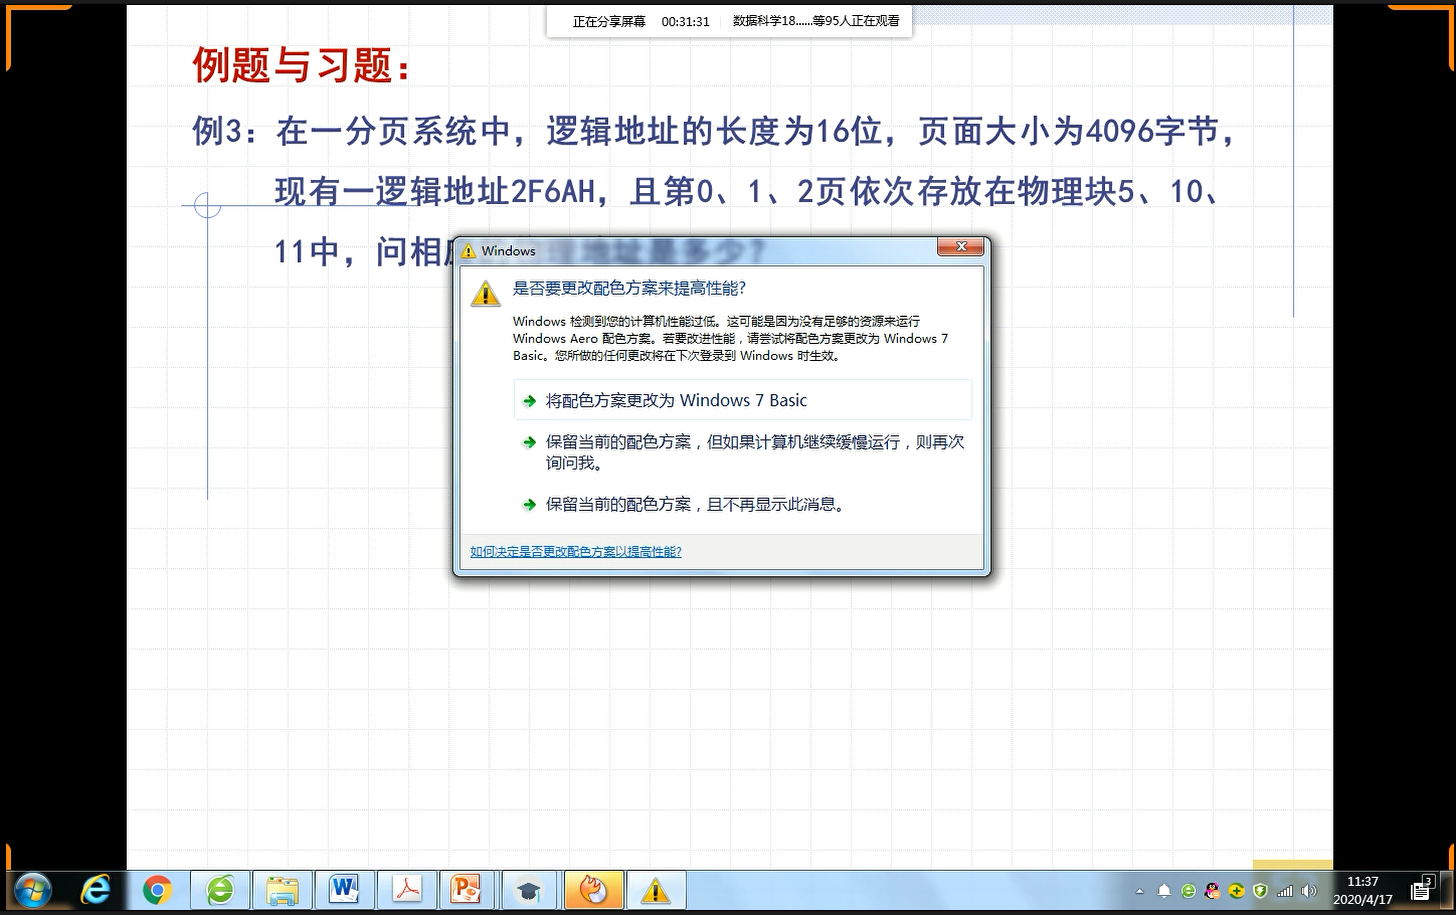The width and height of the screenshot is (1456, 915).
Task: Click the date 2020/4/17 in the taskbar
Action: tap(1362, 900)
